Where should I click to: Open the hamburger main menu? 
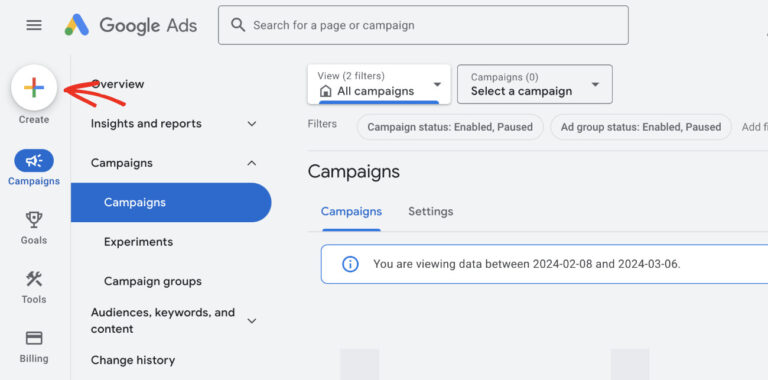34,25
